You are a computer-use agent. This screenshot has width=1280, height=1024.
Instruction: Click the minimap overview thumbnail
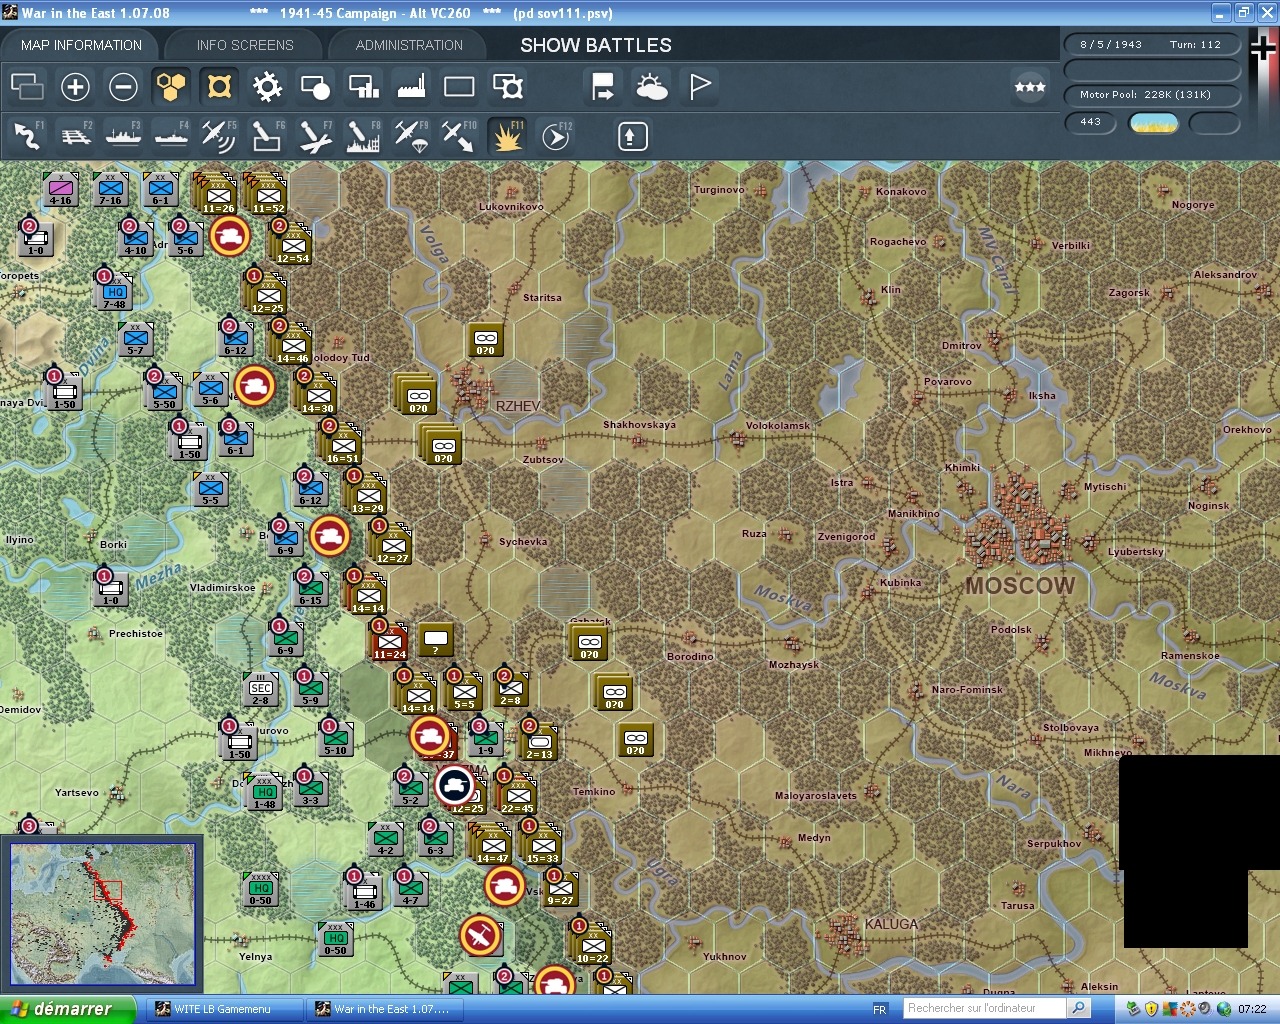pyautogui.click(x=102, y=915)
